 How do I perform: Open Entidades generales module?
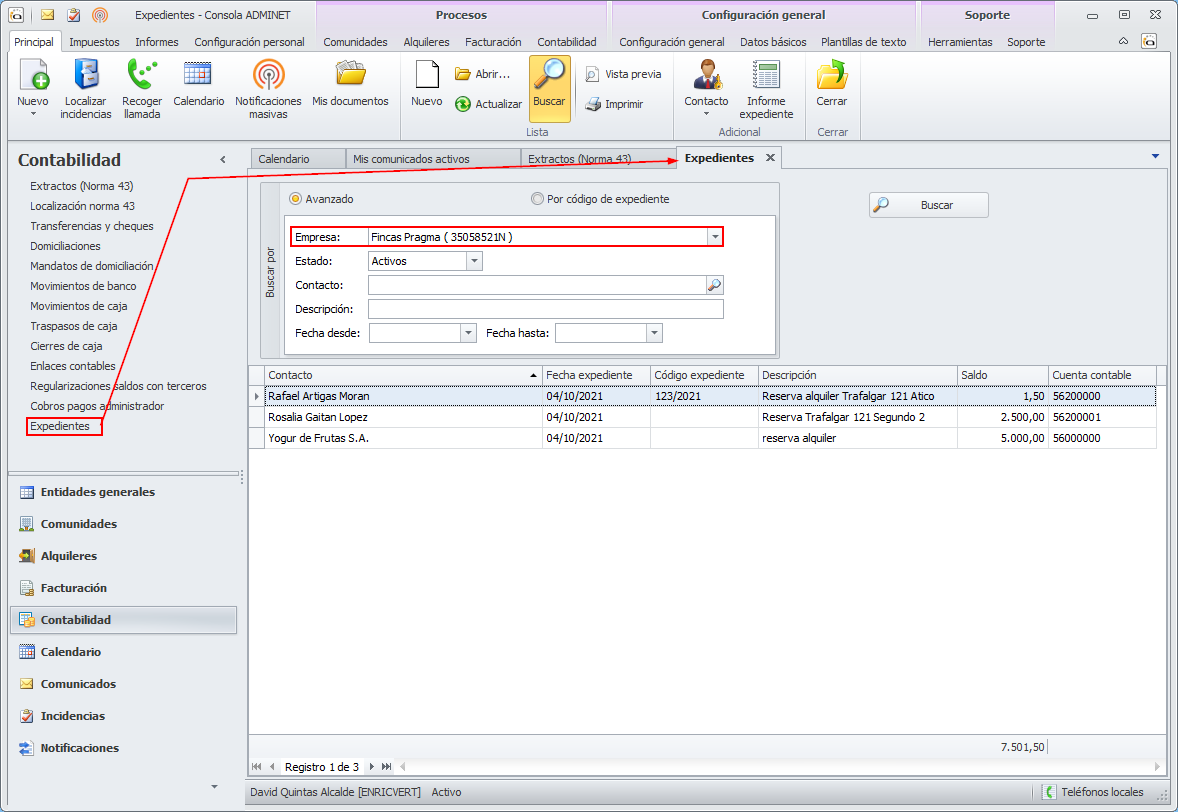point(123,492)
